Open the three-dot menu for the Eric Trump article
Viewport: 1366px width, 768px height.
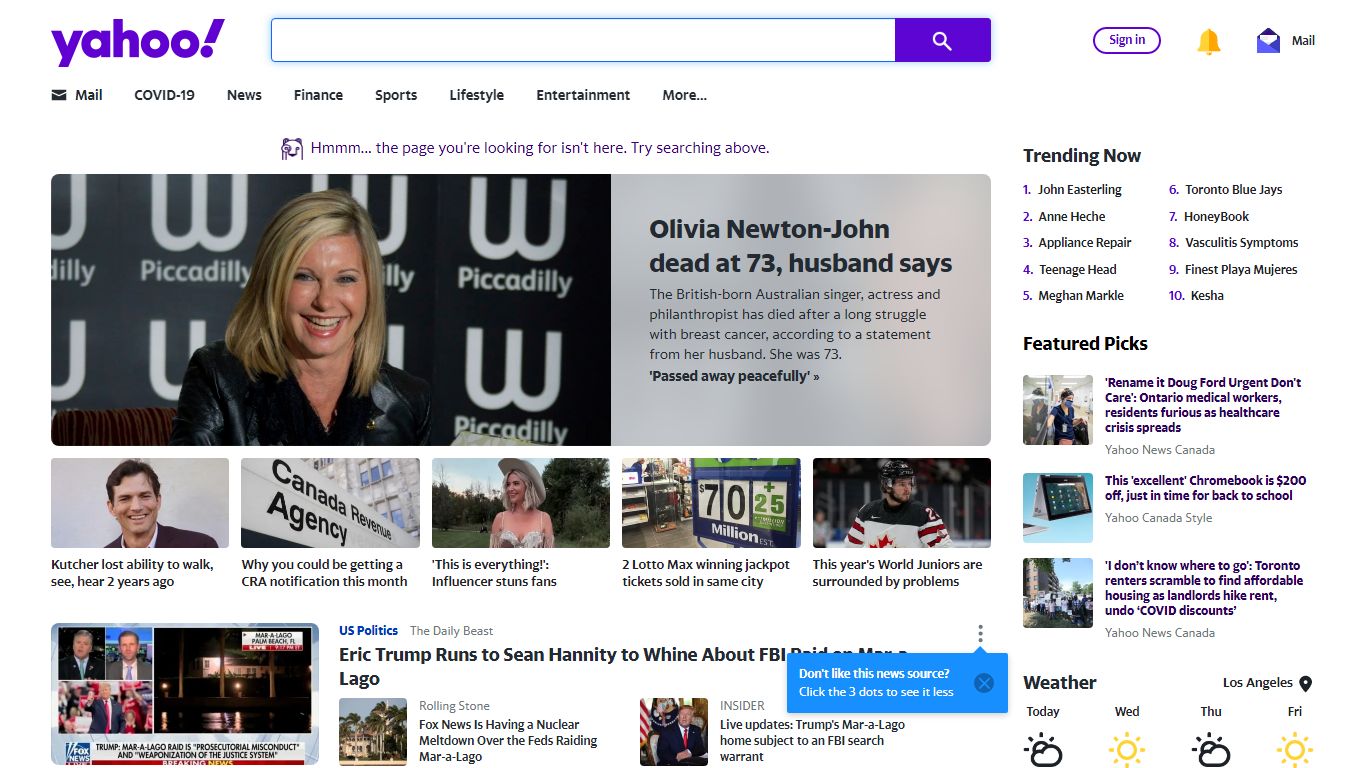tap(980, 634)
